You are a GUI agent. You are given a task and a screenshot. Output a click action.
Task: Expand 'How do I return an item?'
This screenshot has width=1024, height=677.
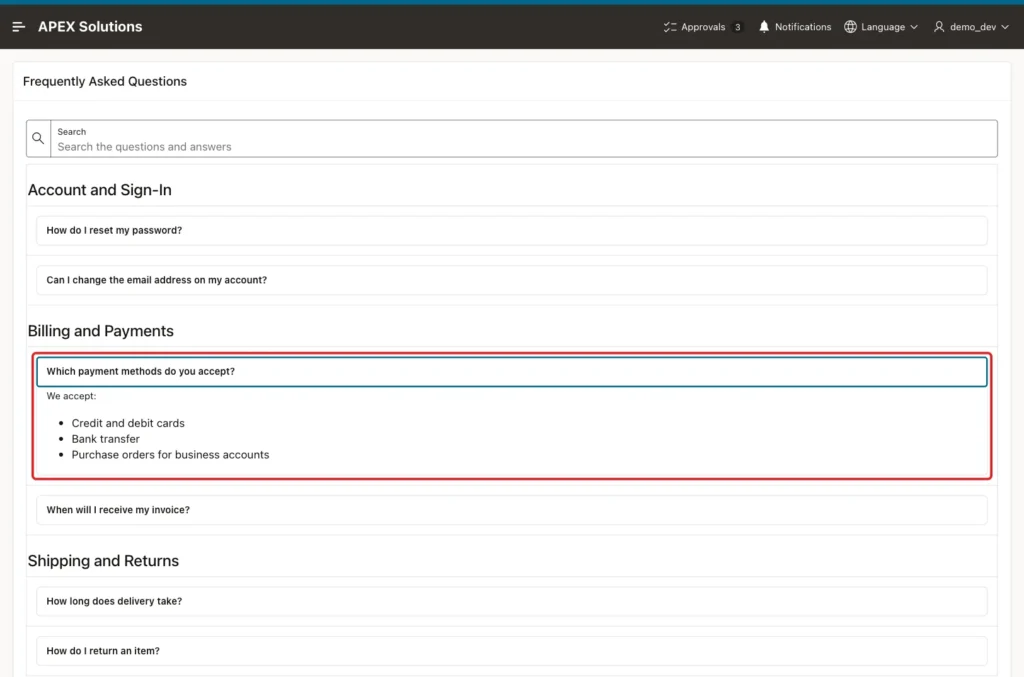pos(511,651)
